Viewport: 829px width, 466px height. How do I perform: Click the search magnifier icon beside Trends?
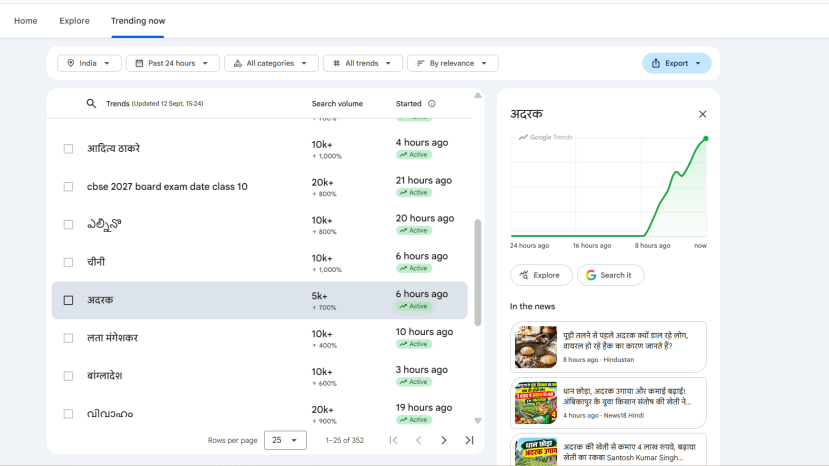[x=91, y=104]
